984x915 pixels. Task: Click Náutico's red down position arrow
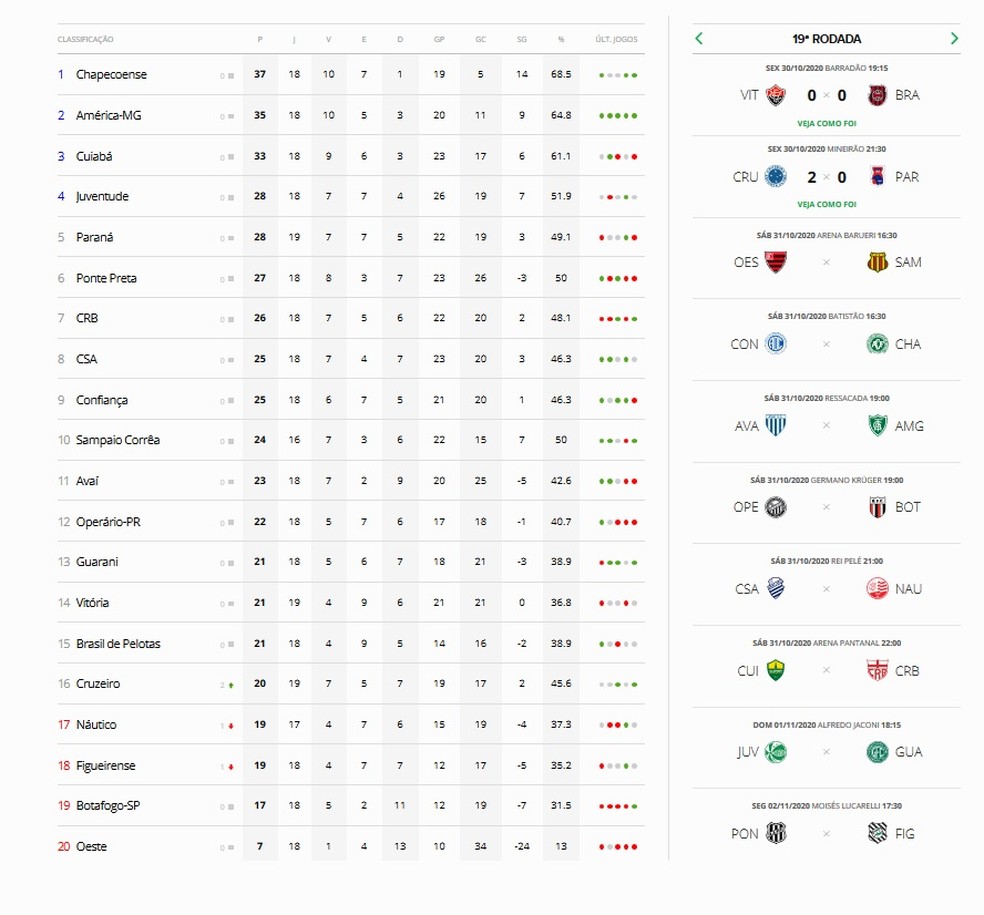(231, 725)
